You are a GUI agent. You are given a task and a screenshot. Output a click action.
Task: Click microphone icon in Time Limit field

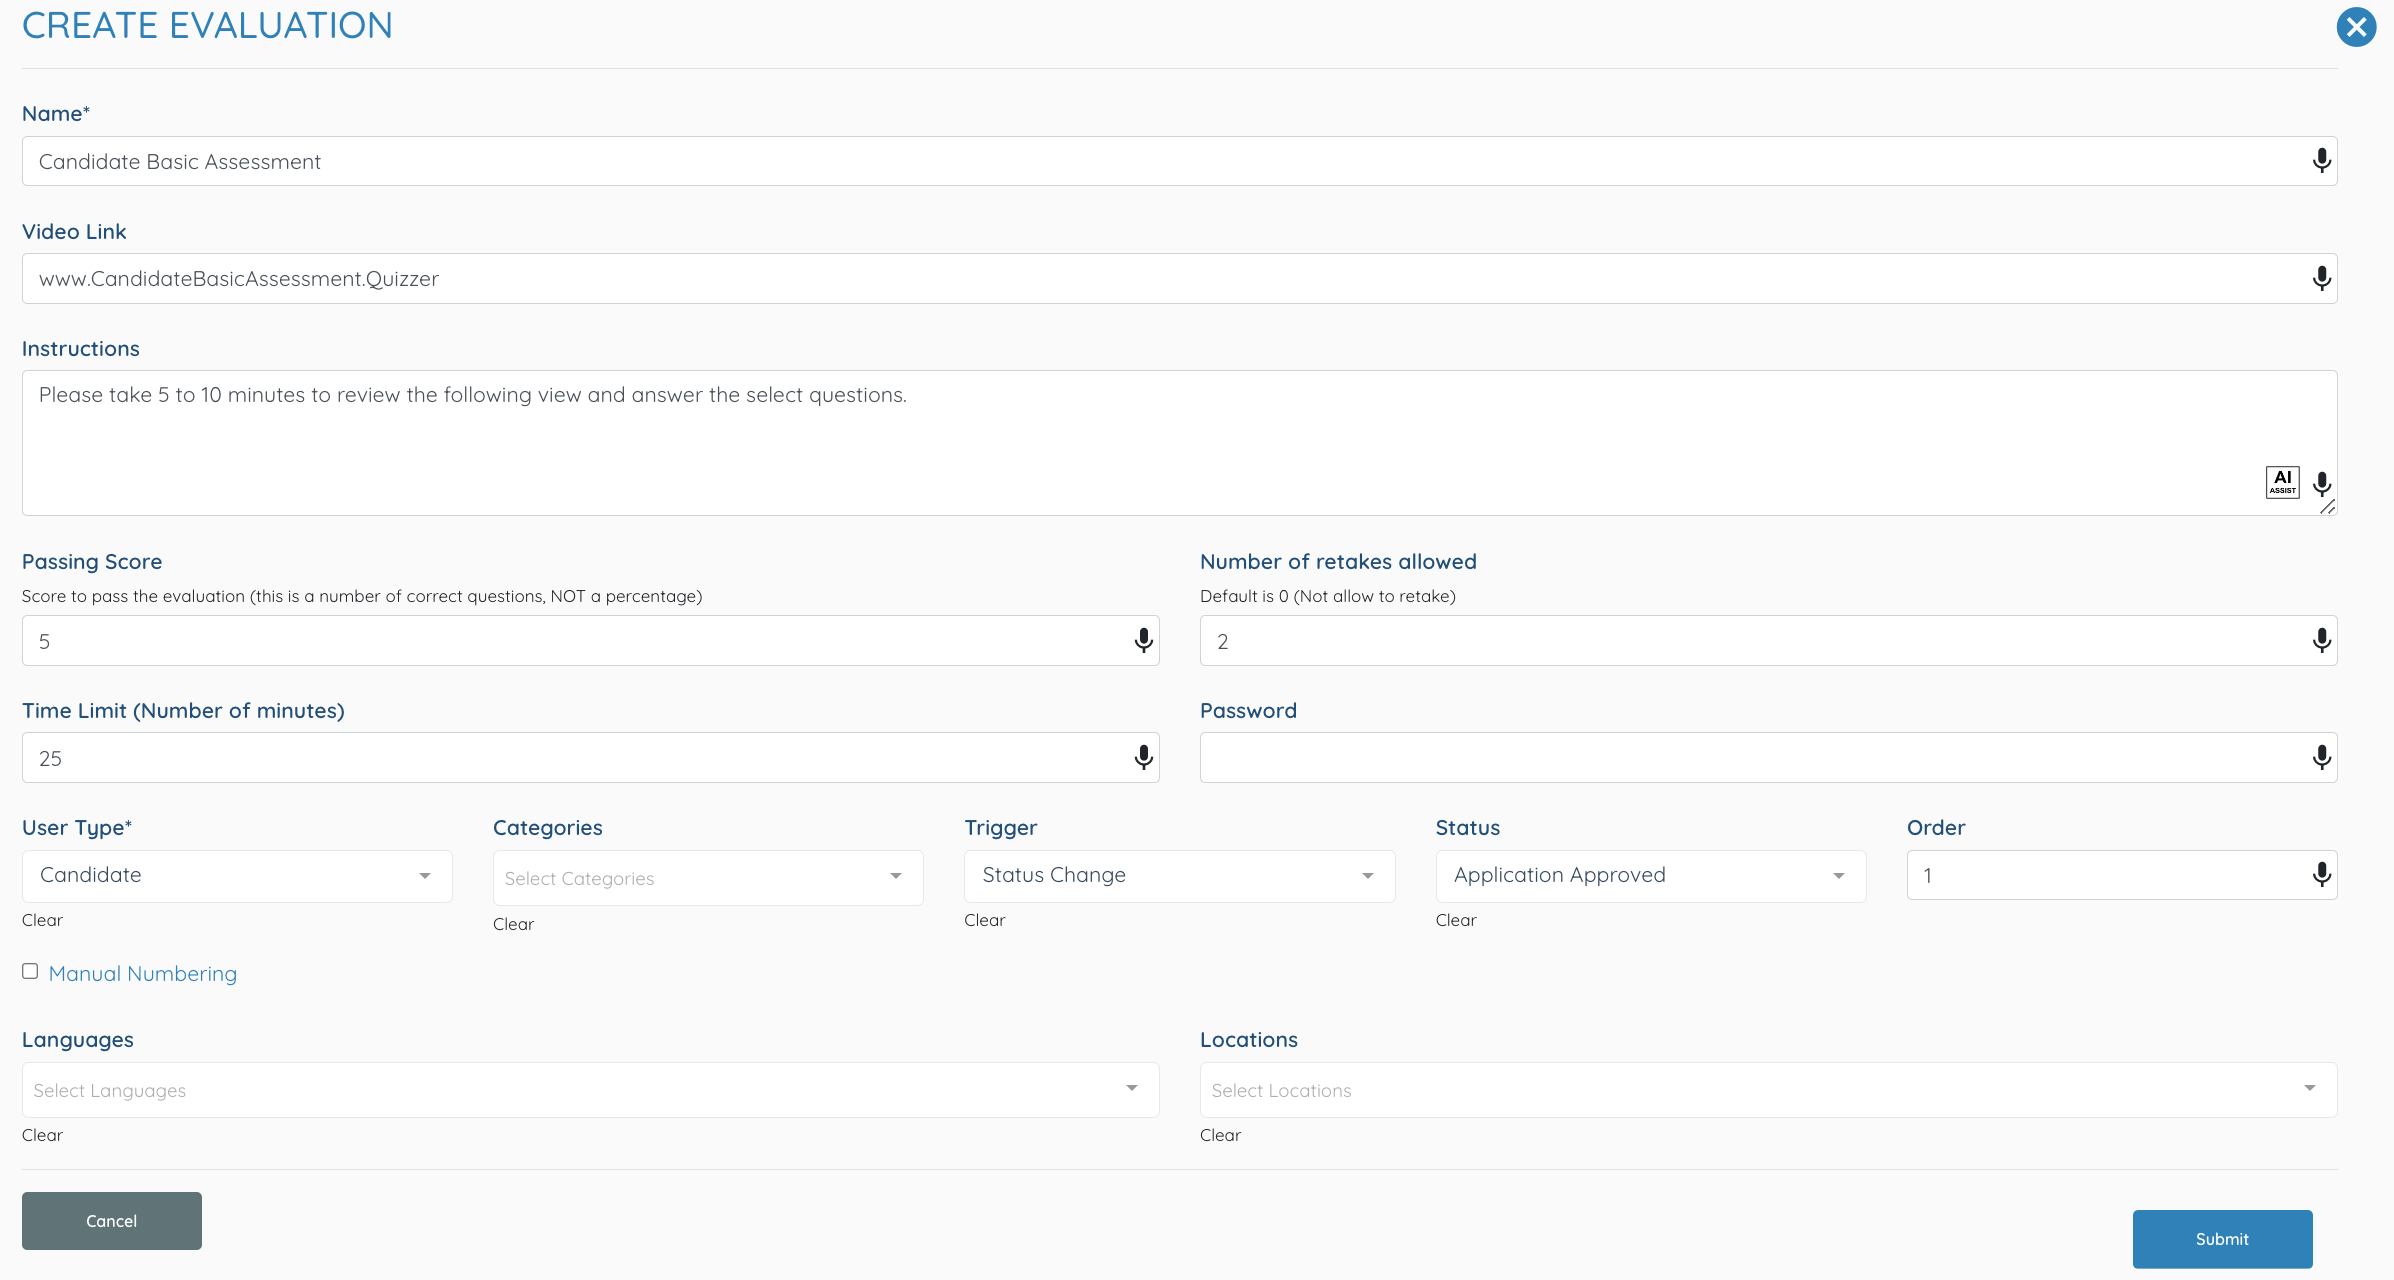[1143, 758]
